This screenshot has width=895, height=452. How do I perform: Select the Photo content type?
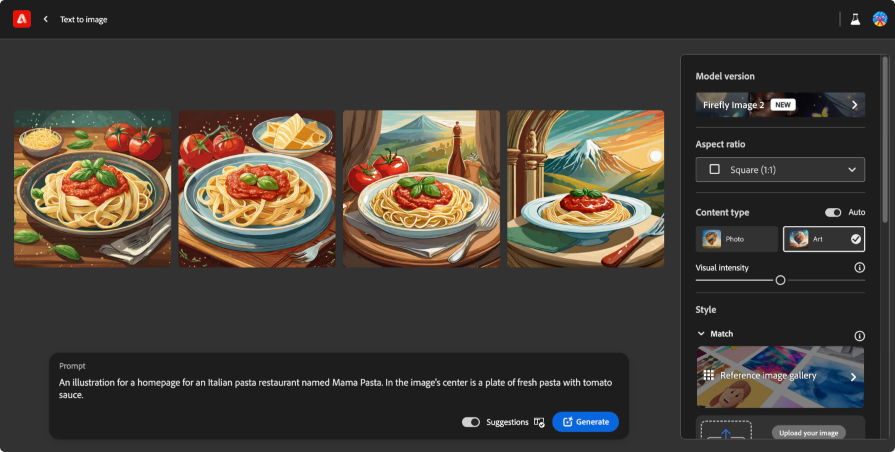click(736, 239)
